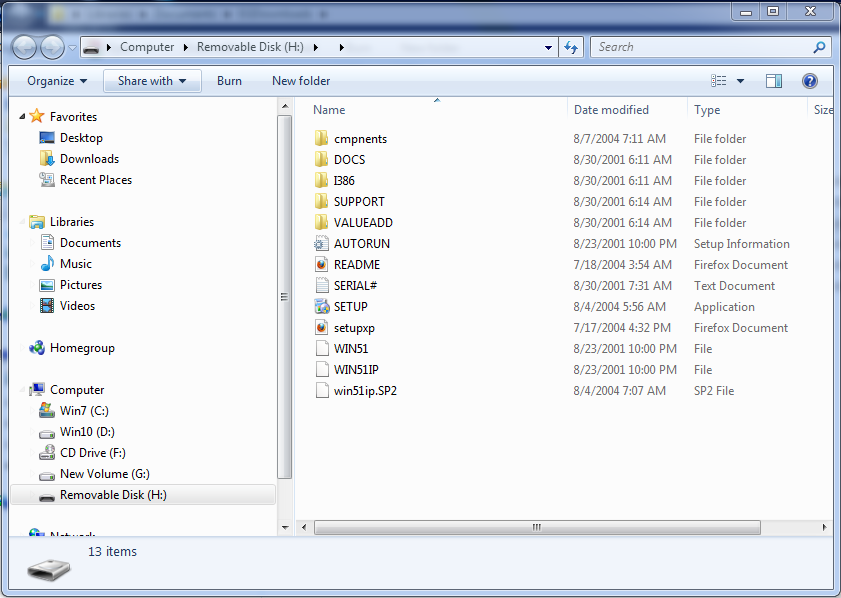Open Music library in sidebar

[76, 263]
